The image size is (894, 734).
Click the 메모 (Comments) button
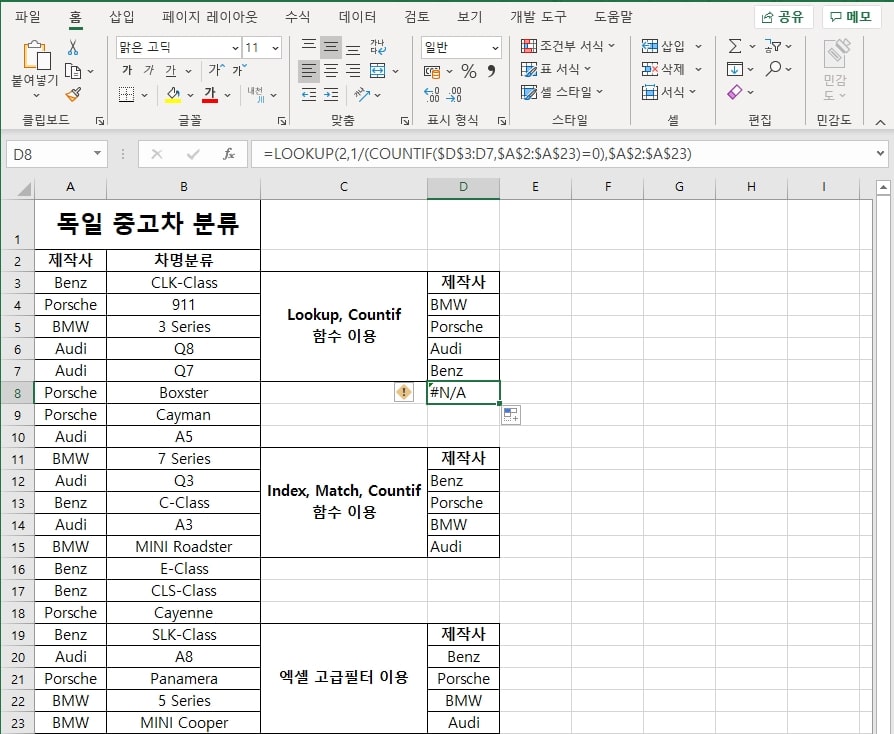coord(851,17)
